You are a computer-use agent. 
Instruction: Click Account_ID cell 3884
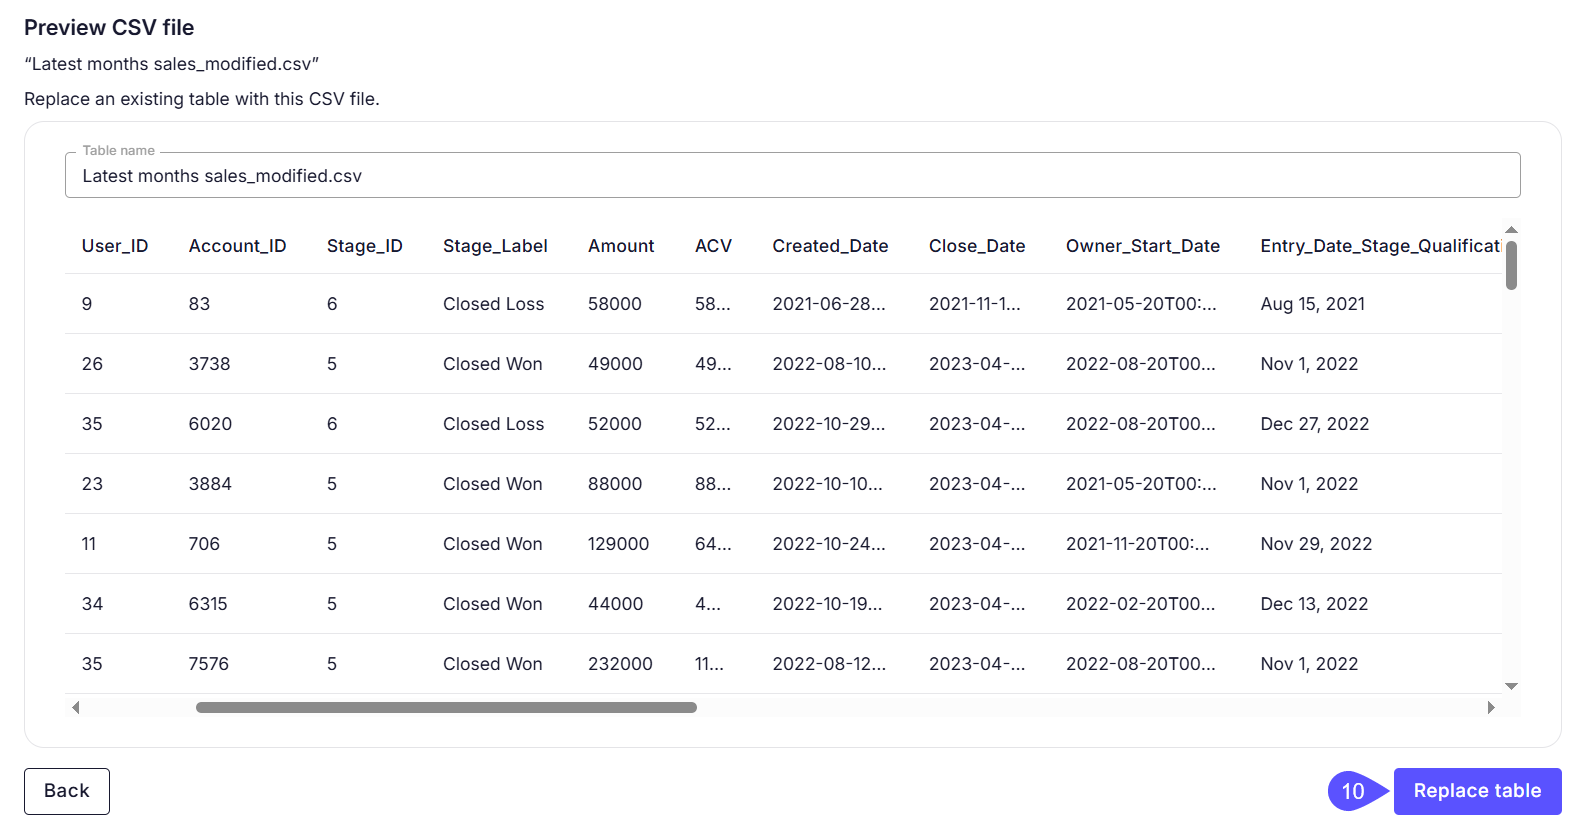point(210,484)
